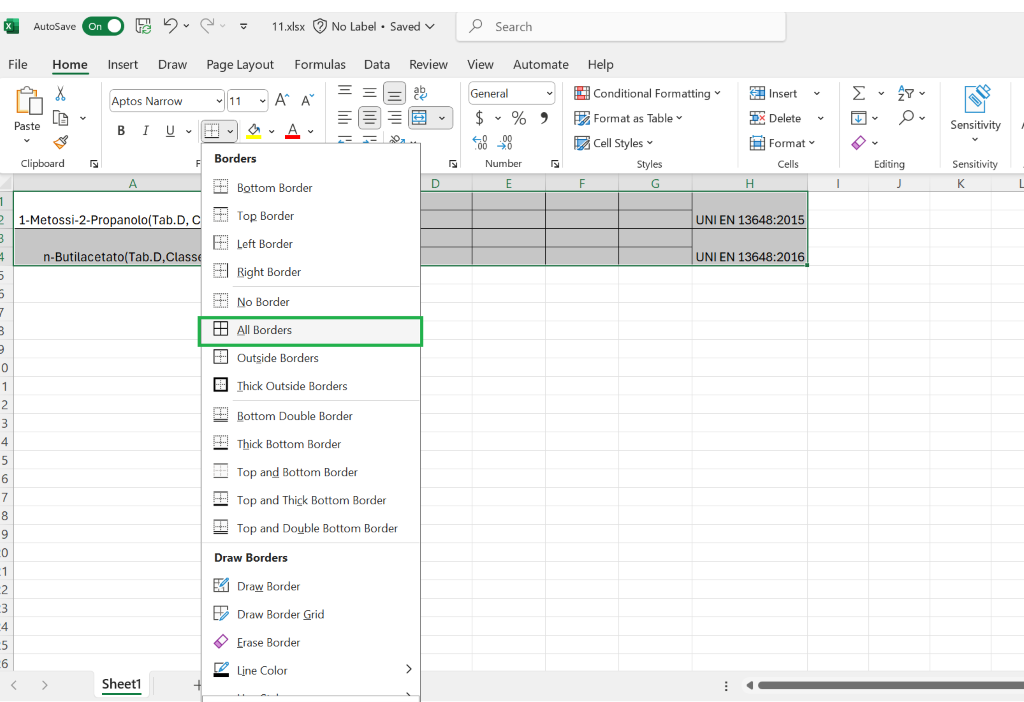Click the Sort & Filter icon

(906, 93)
